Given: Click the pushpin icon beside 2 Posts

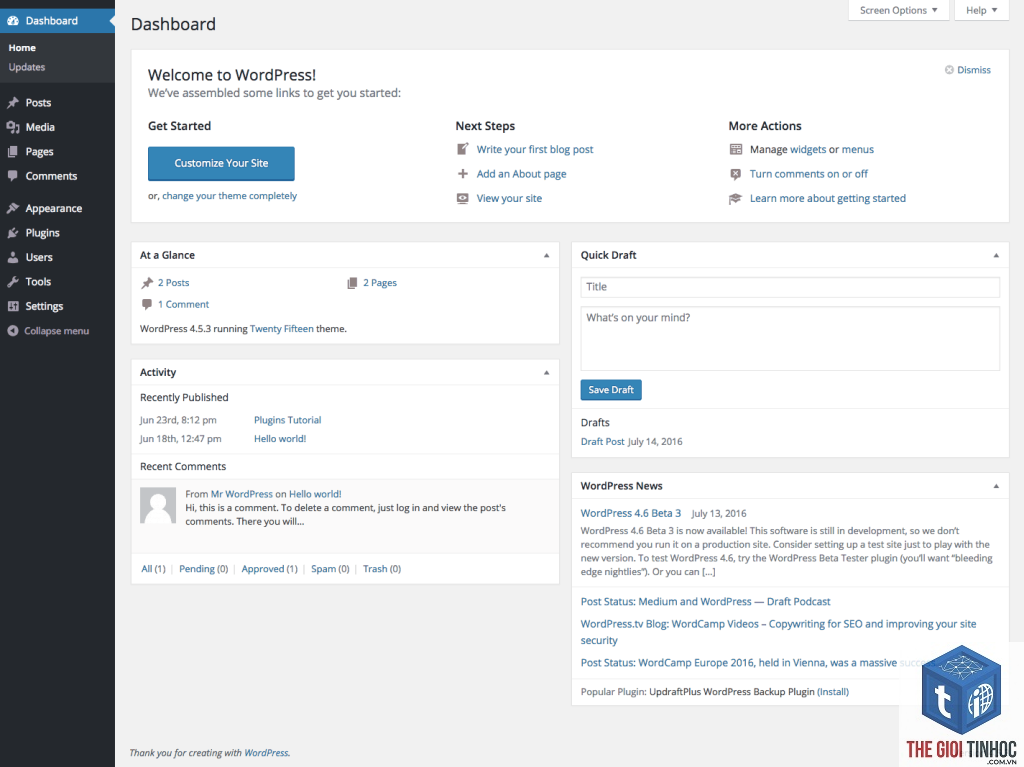Looking at the screenshot, I should [x=147, y=283].
